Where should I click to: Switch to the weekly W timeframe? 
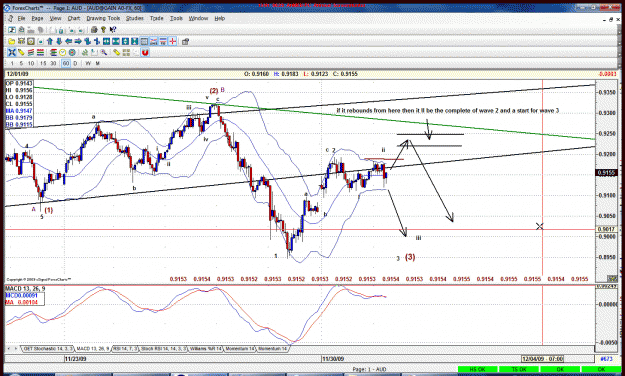tap(88, 63)
